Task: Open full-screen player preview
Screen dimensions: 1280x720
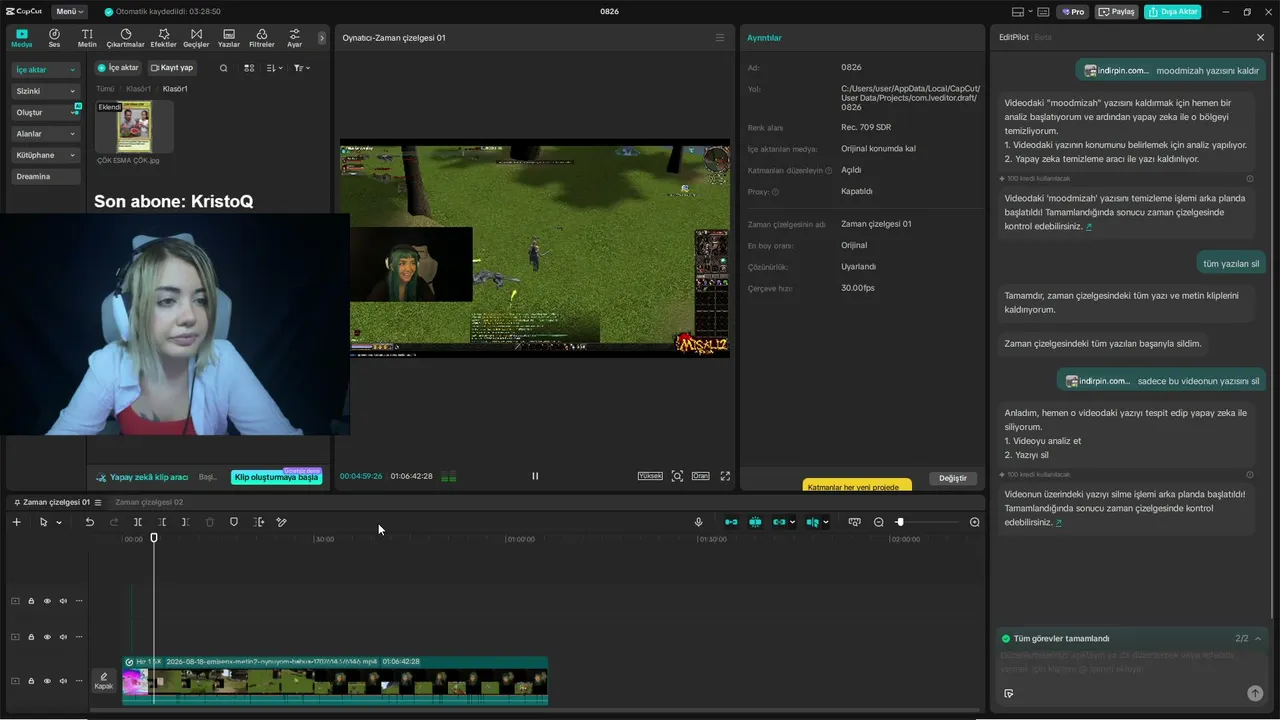Action: click(725, 476)
